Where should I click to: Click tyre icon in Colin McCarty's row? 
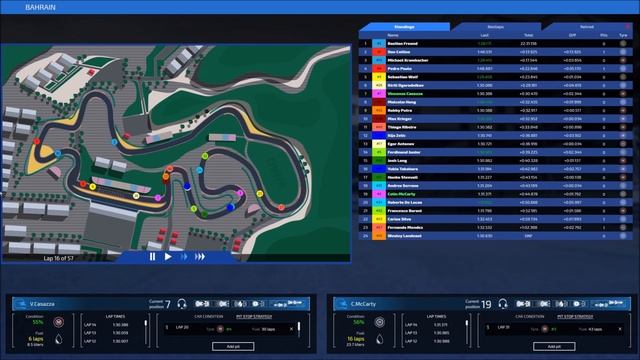[623, 194]
